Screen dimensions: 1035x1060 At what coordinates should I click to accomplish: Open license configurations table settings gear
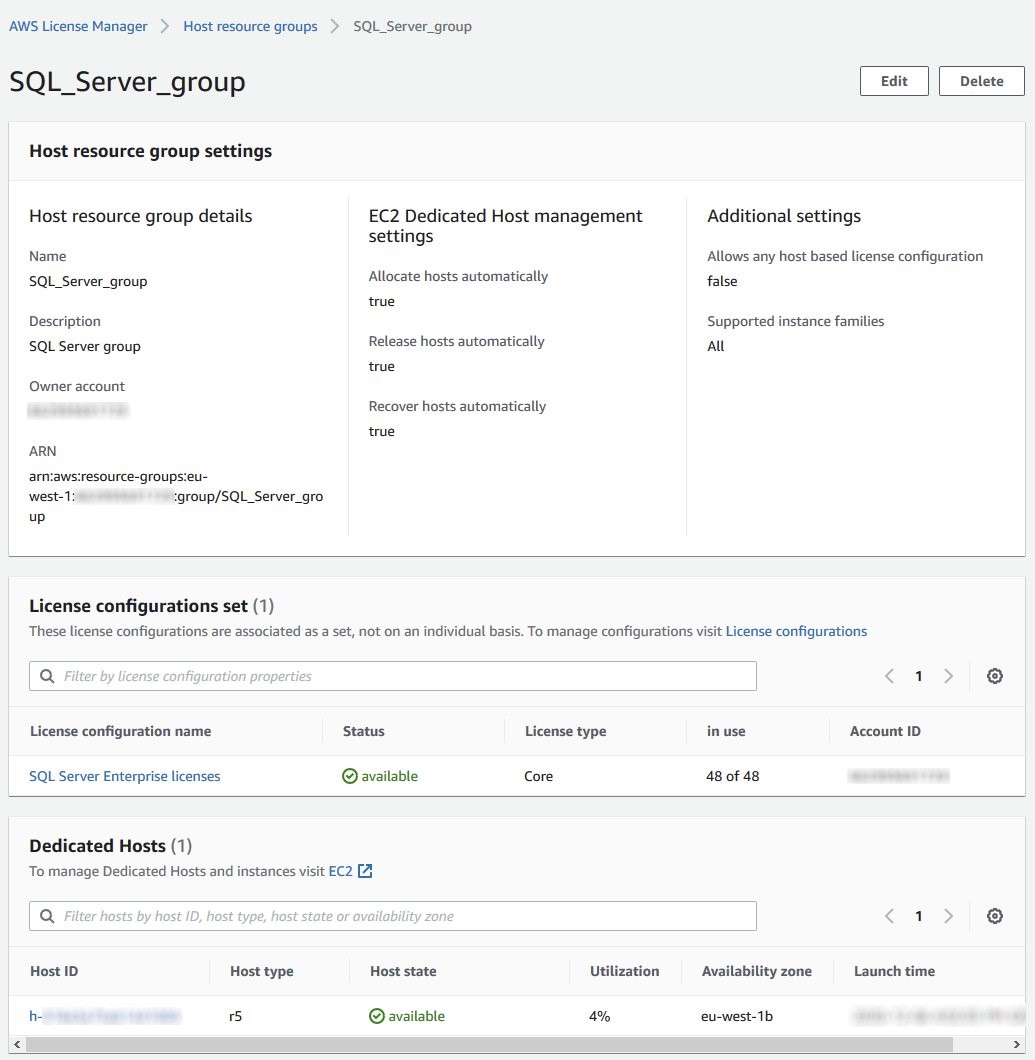(x=994, y=676)
